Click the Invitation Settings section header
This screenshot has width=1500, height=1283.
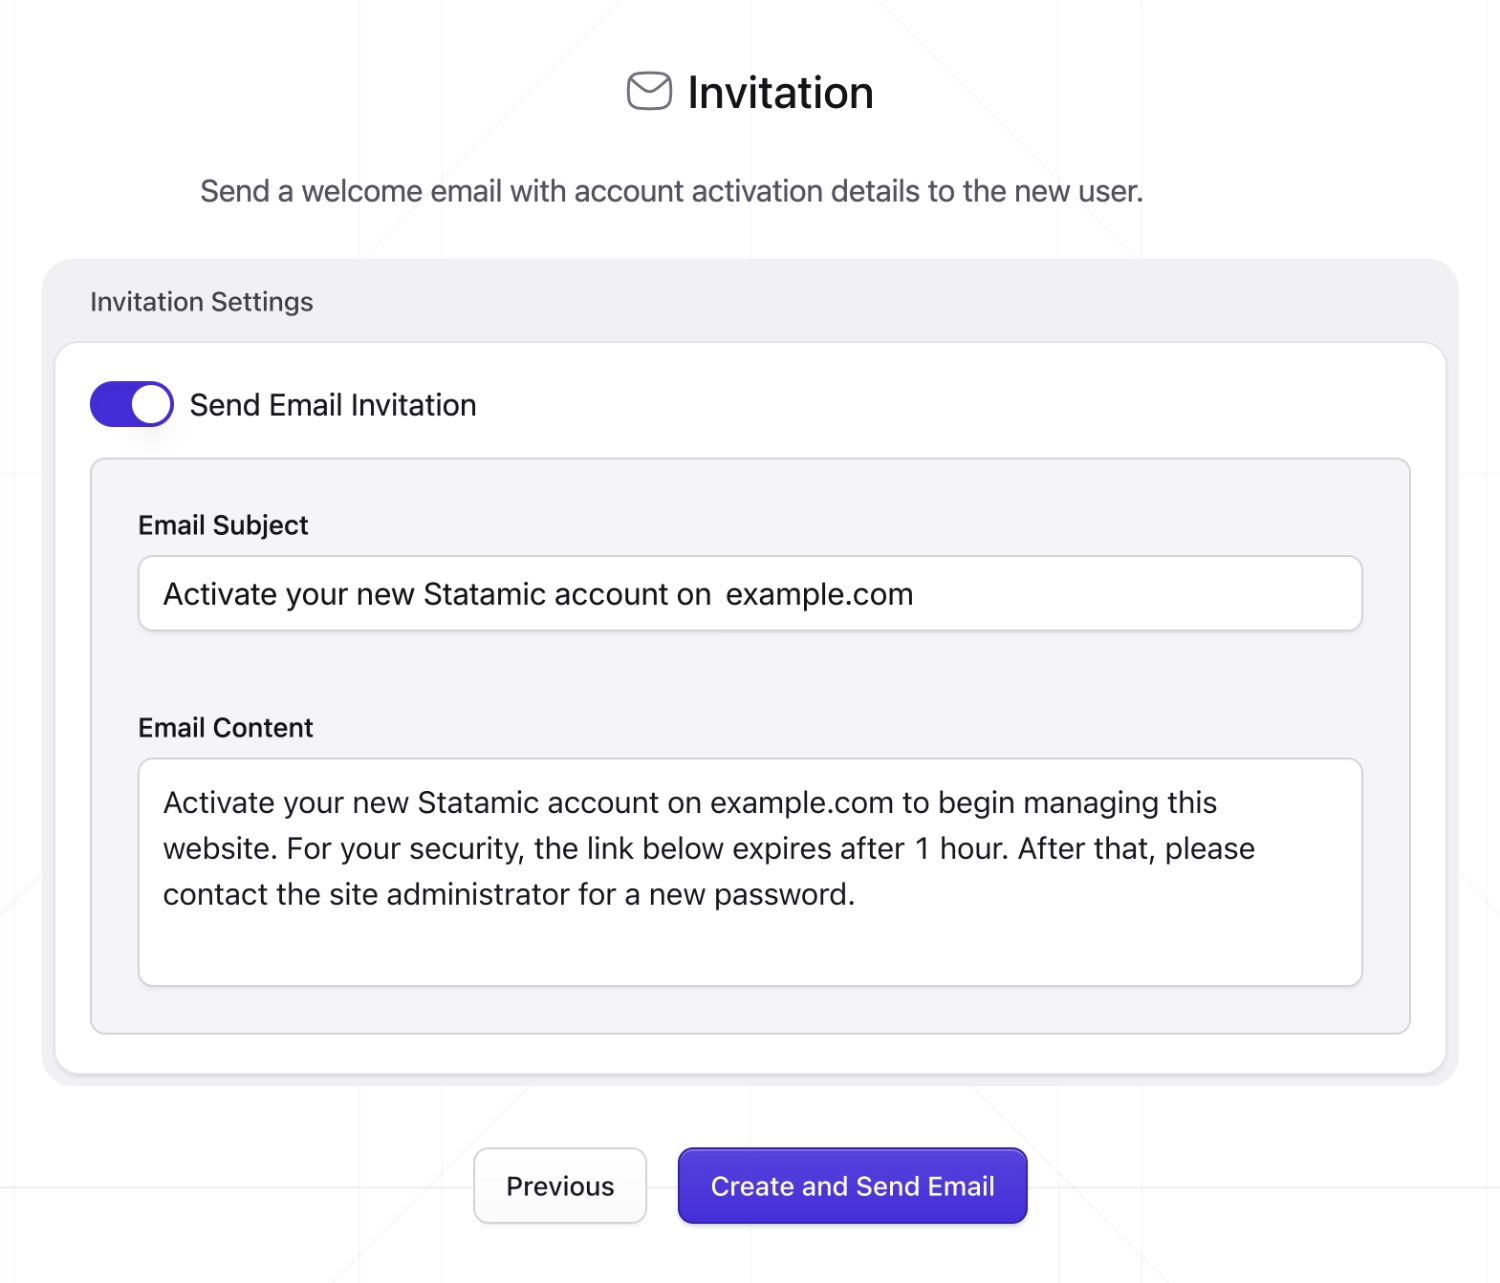pyautogui.click(x=201, y=301)
